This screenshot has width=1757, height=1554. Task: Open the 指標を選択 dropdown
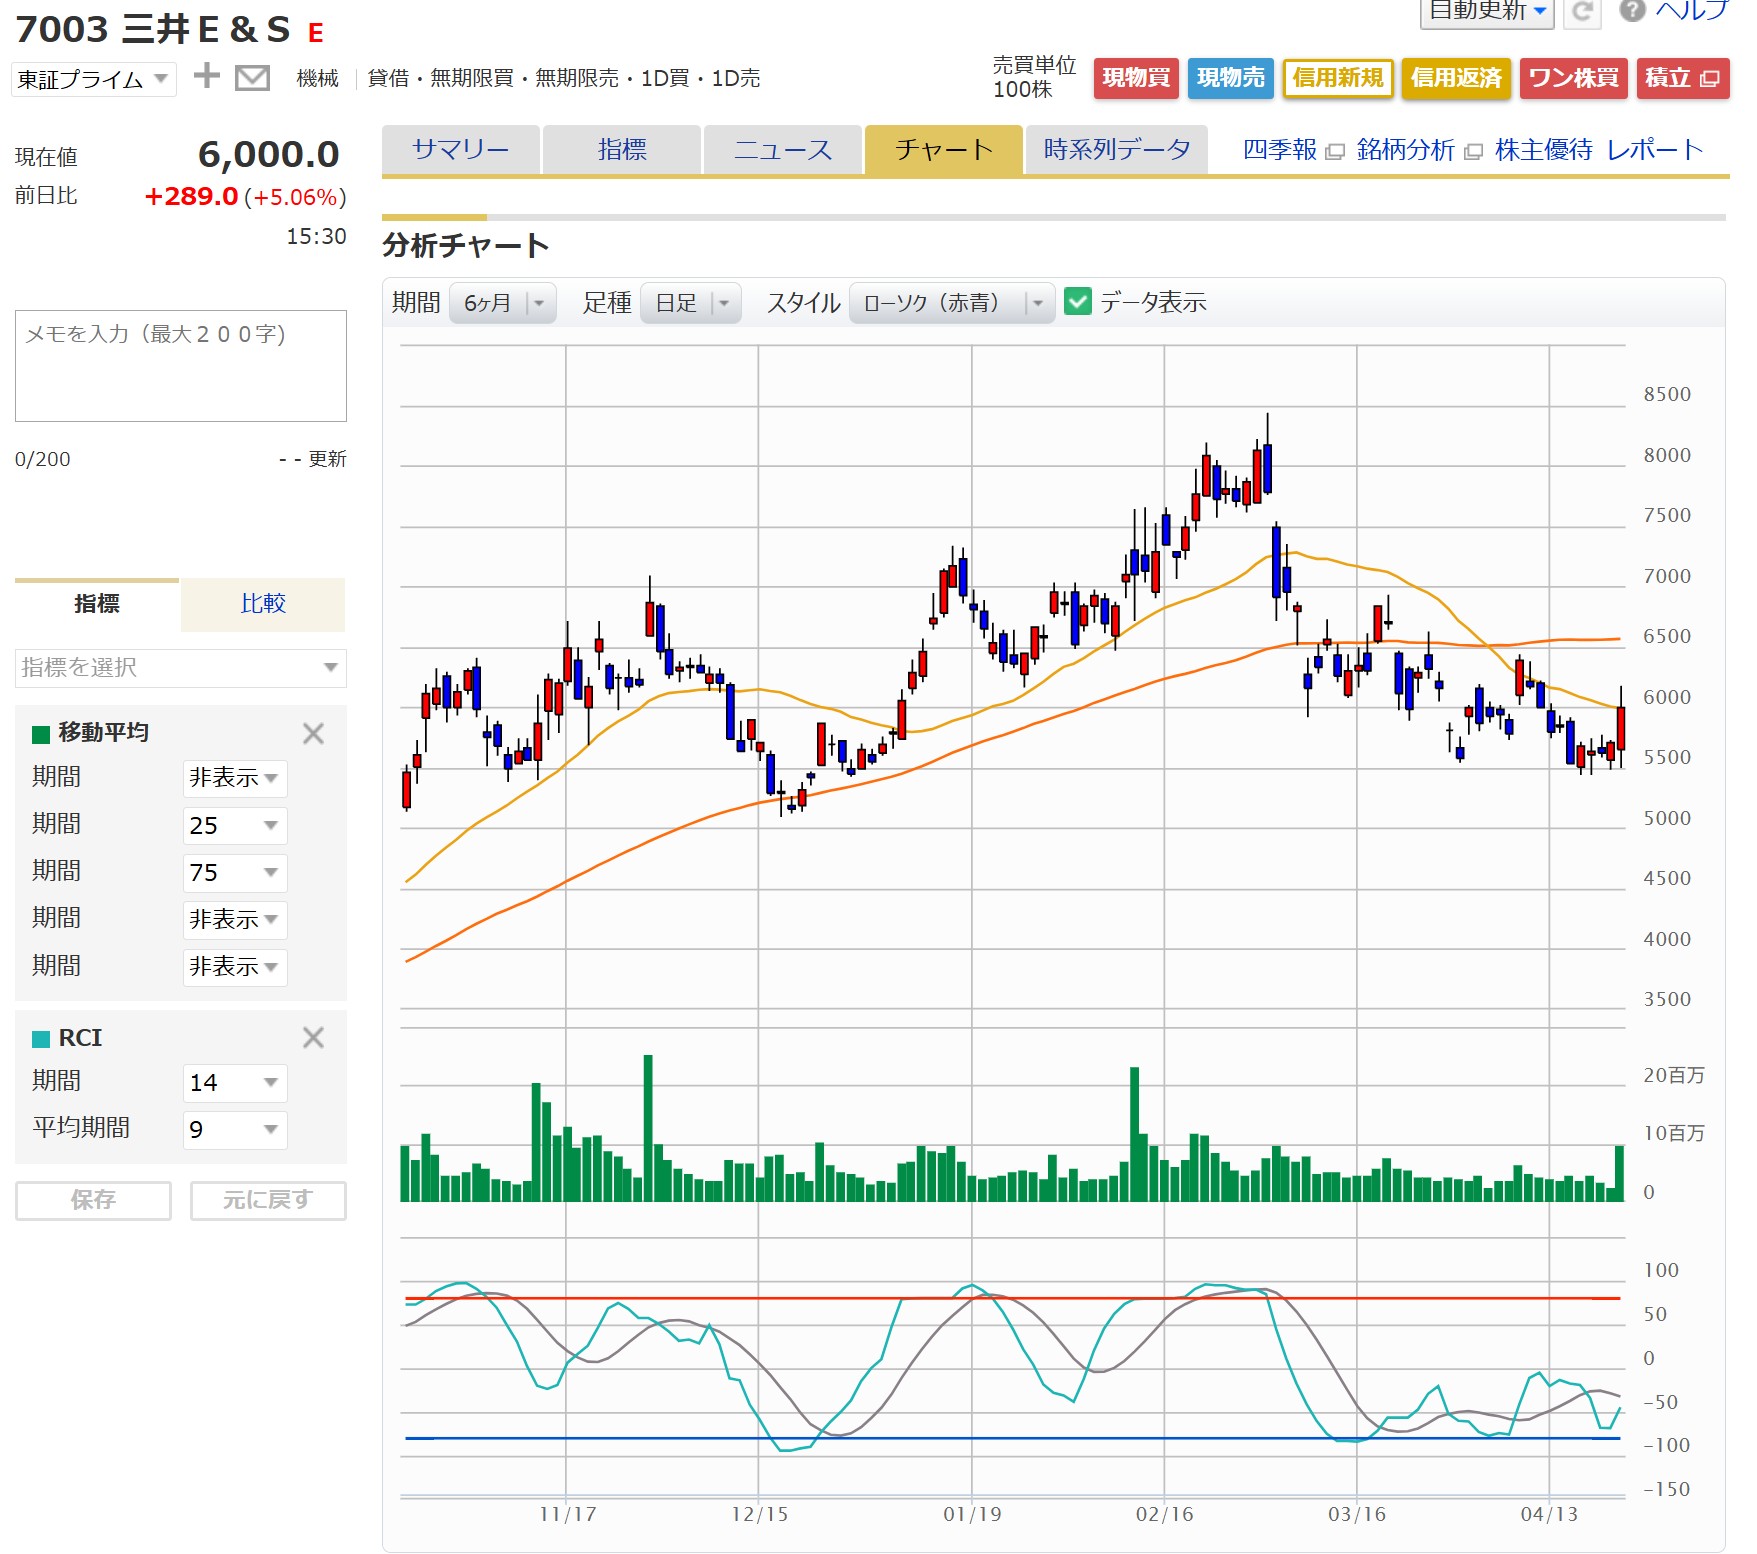tap(180, 668)
